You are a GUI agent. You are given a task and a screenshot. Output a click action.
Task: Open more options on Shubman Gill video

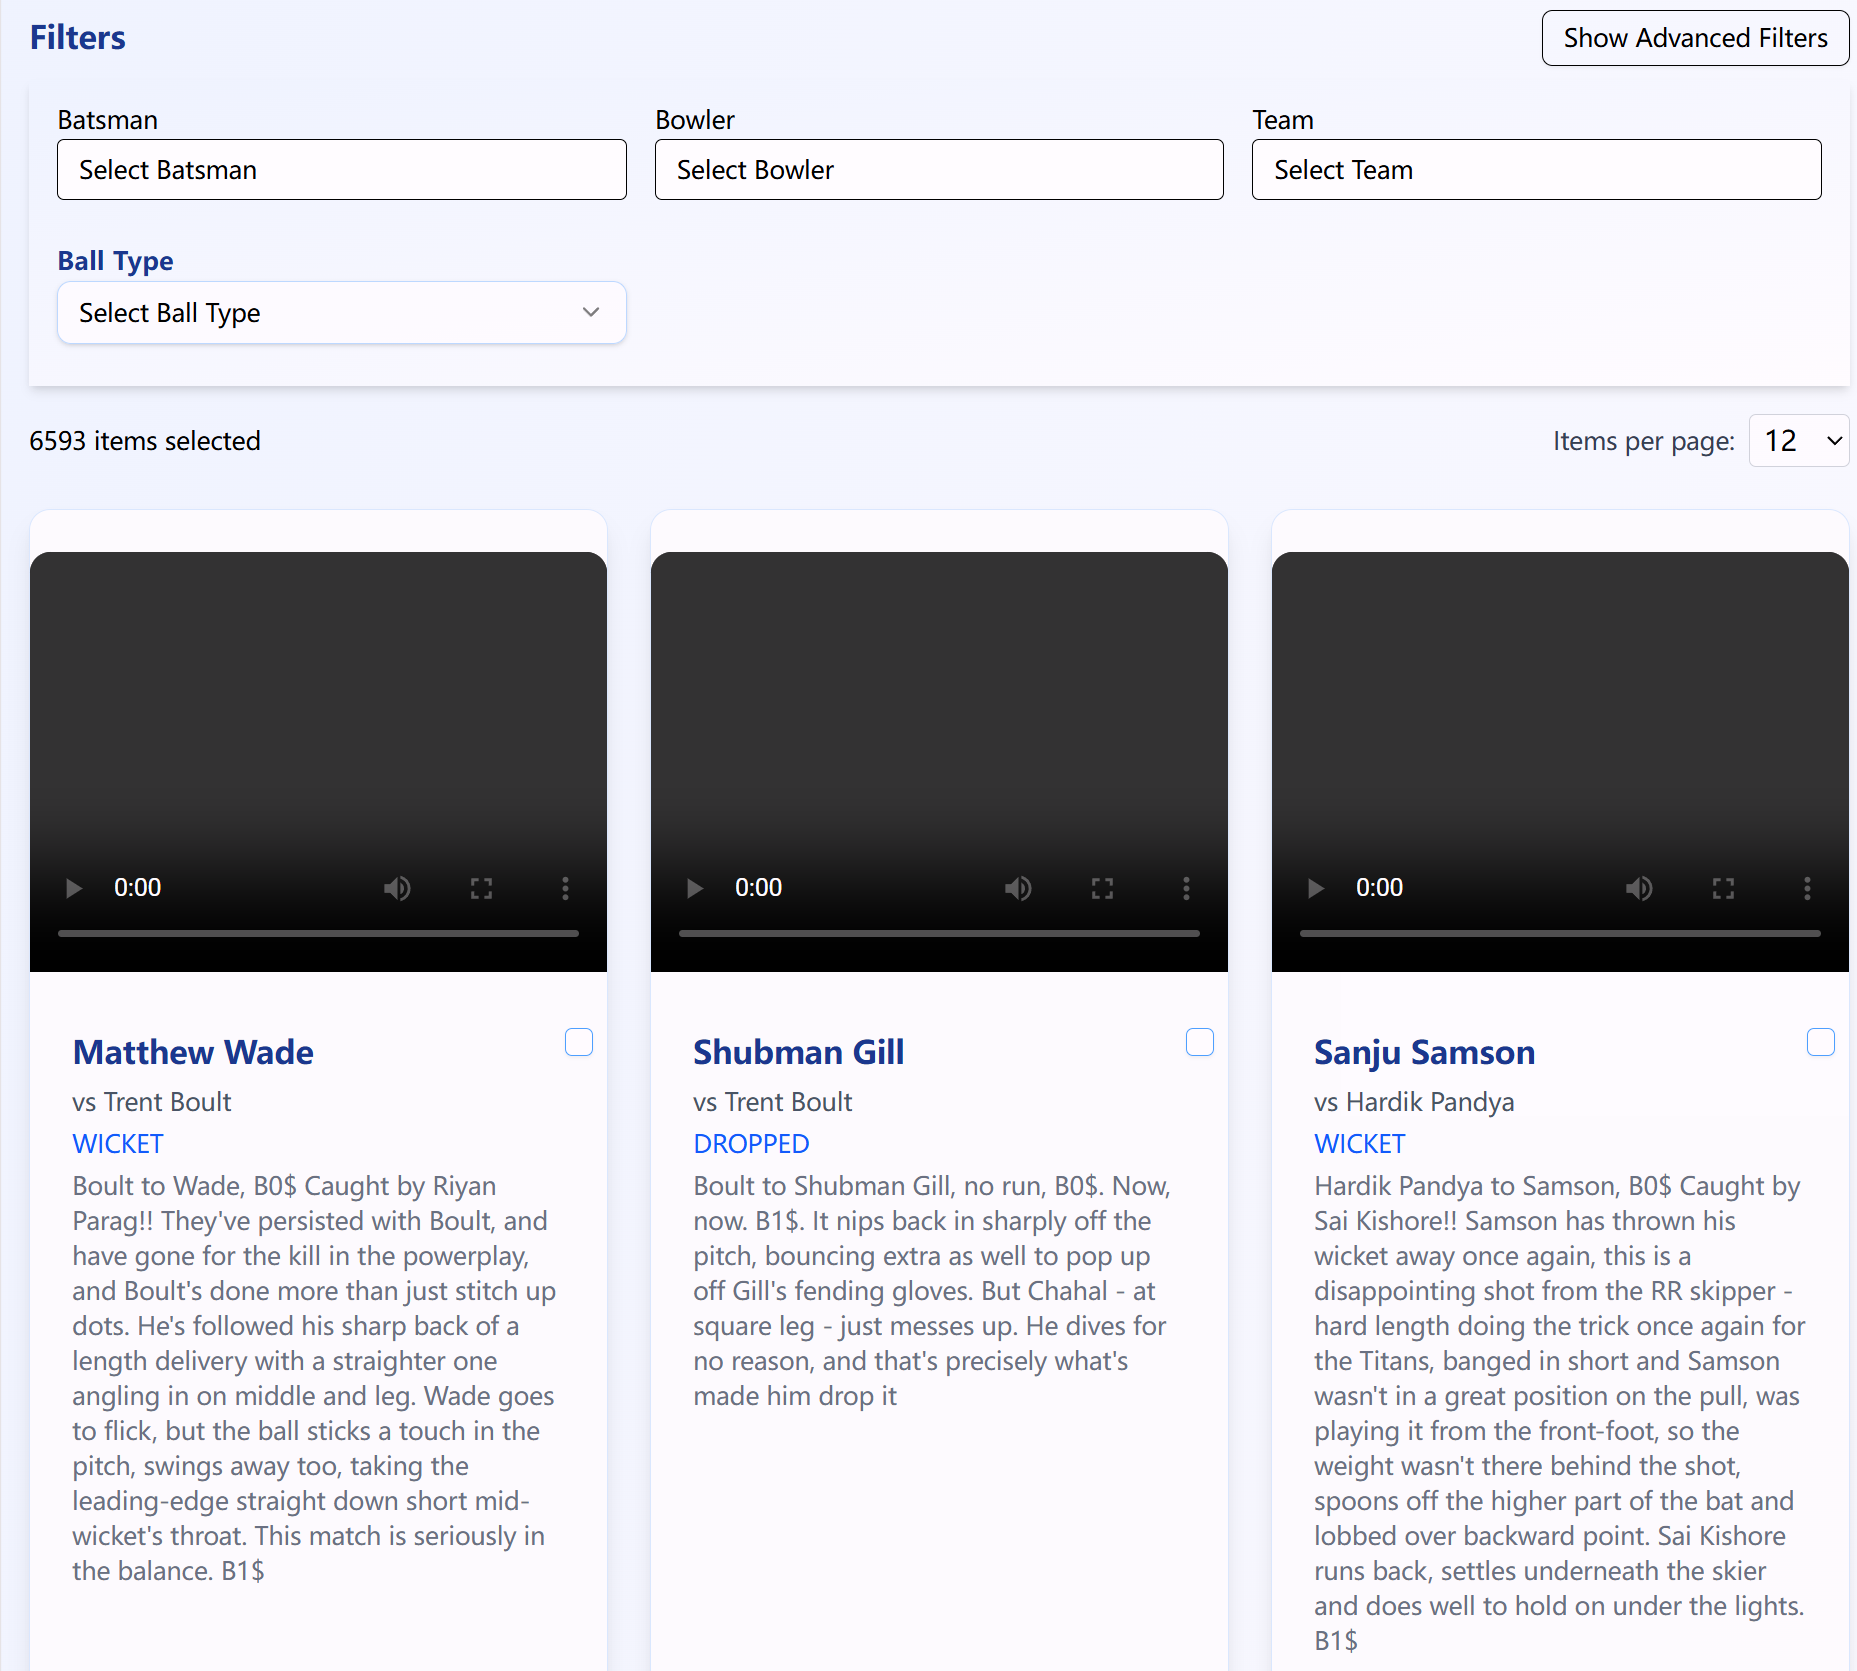(1186, 888)
